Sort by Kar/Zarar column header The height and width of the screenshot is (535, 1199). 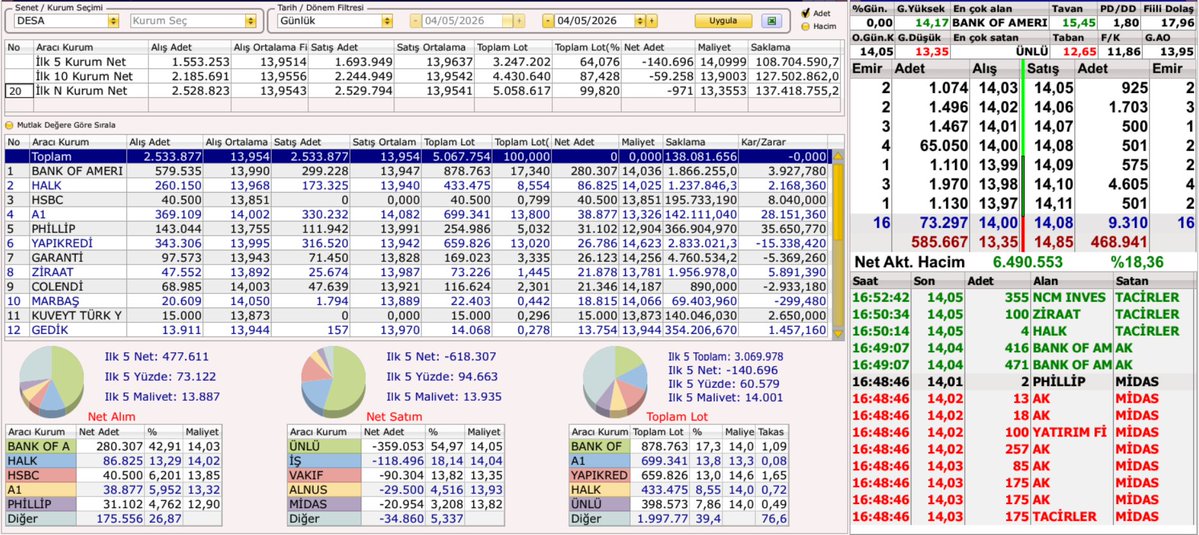tap(784, 142)
